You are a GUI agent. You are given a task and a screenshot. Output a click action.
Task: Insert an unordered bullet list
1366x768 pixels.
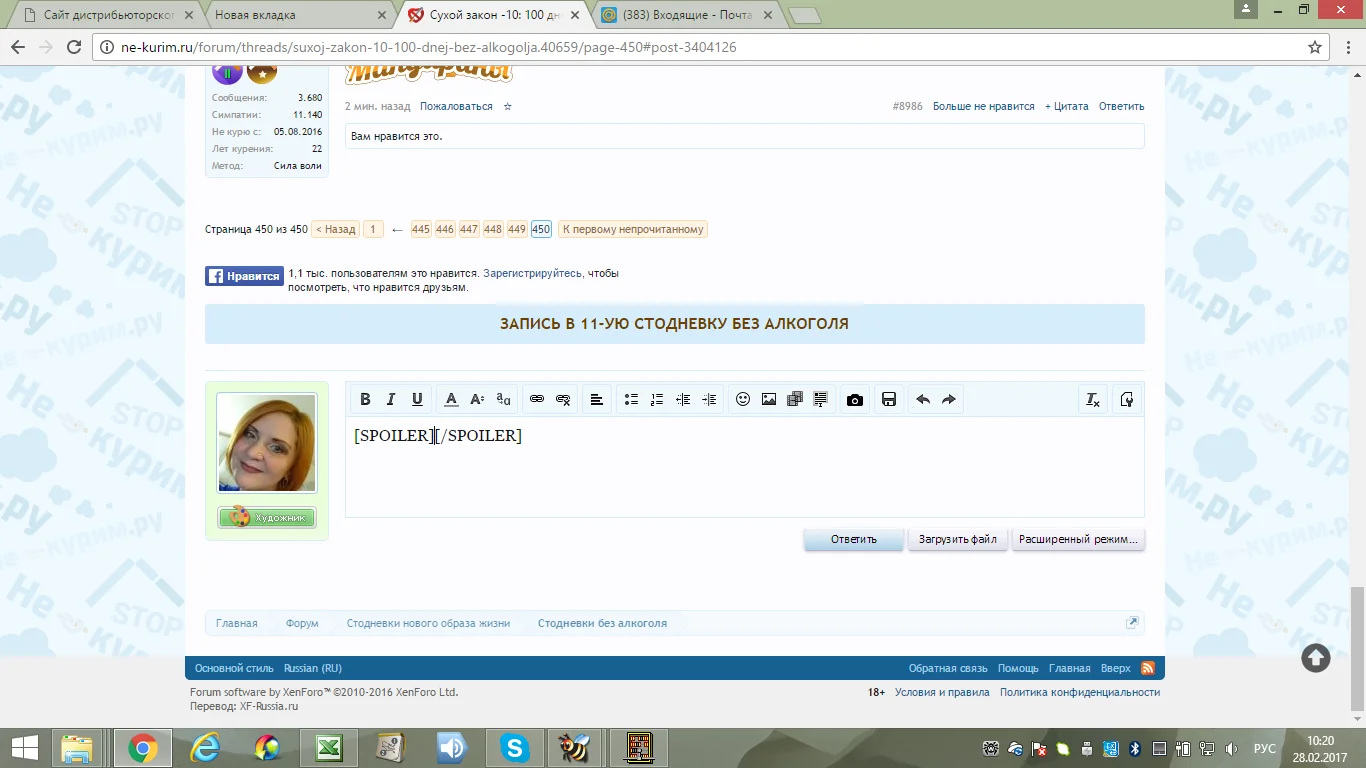(x=631, y=399)
